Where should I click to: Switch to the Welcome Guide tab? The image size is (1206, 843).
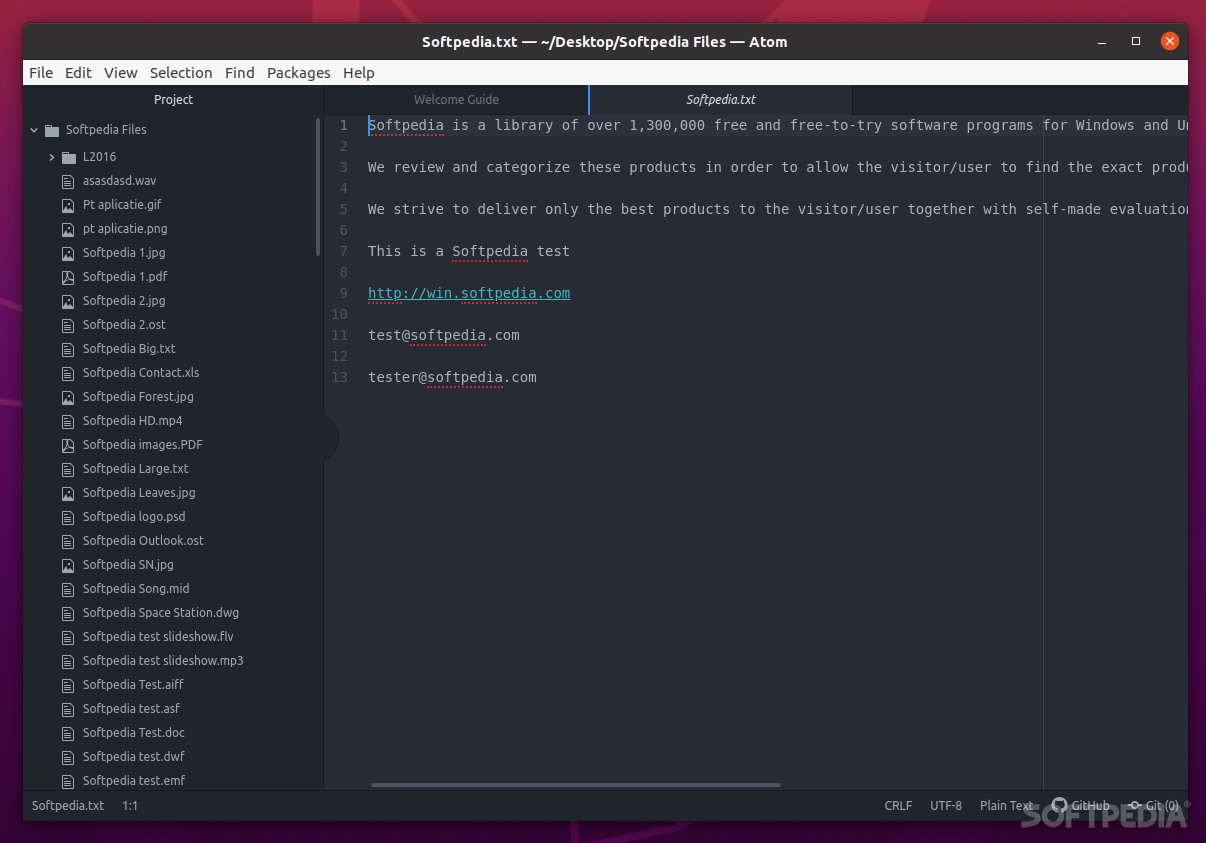456,99
